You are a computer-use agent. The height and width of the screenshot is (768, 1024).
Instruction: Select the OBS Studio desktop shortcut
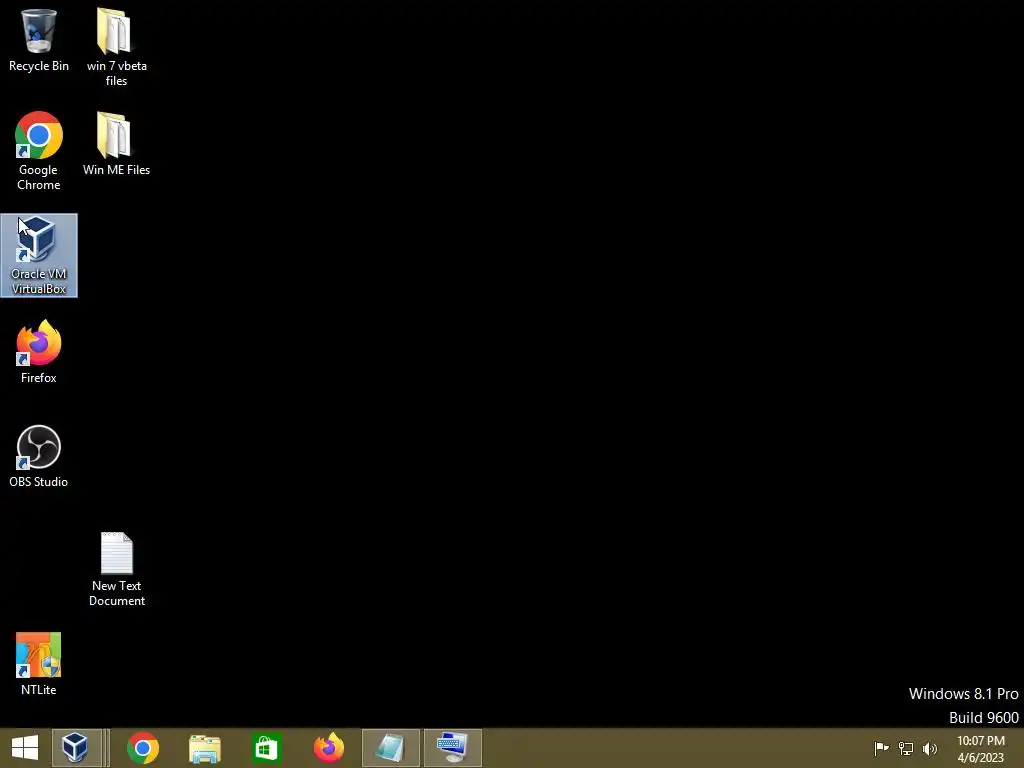point(39,456)
